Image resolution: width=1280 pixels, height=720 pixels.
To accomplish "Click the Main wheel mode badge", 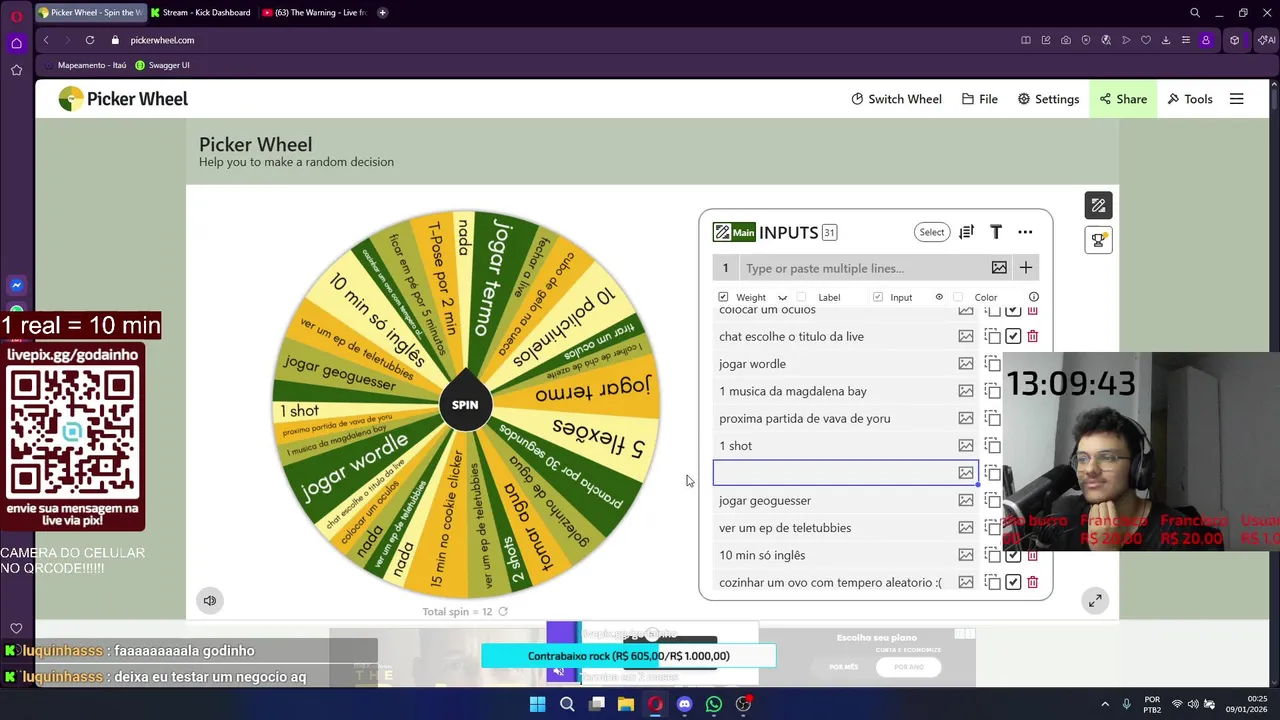I will pyautogui.click(x=734, y=232).
